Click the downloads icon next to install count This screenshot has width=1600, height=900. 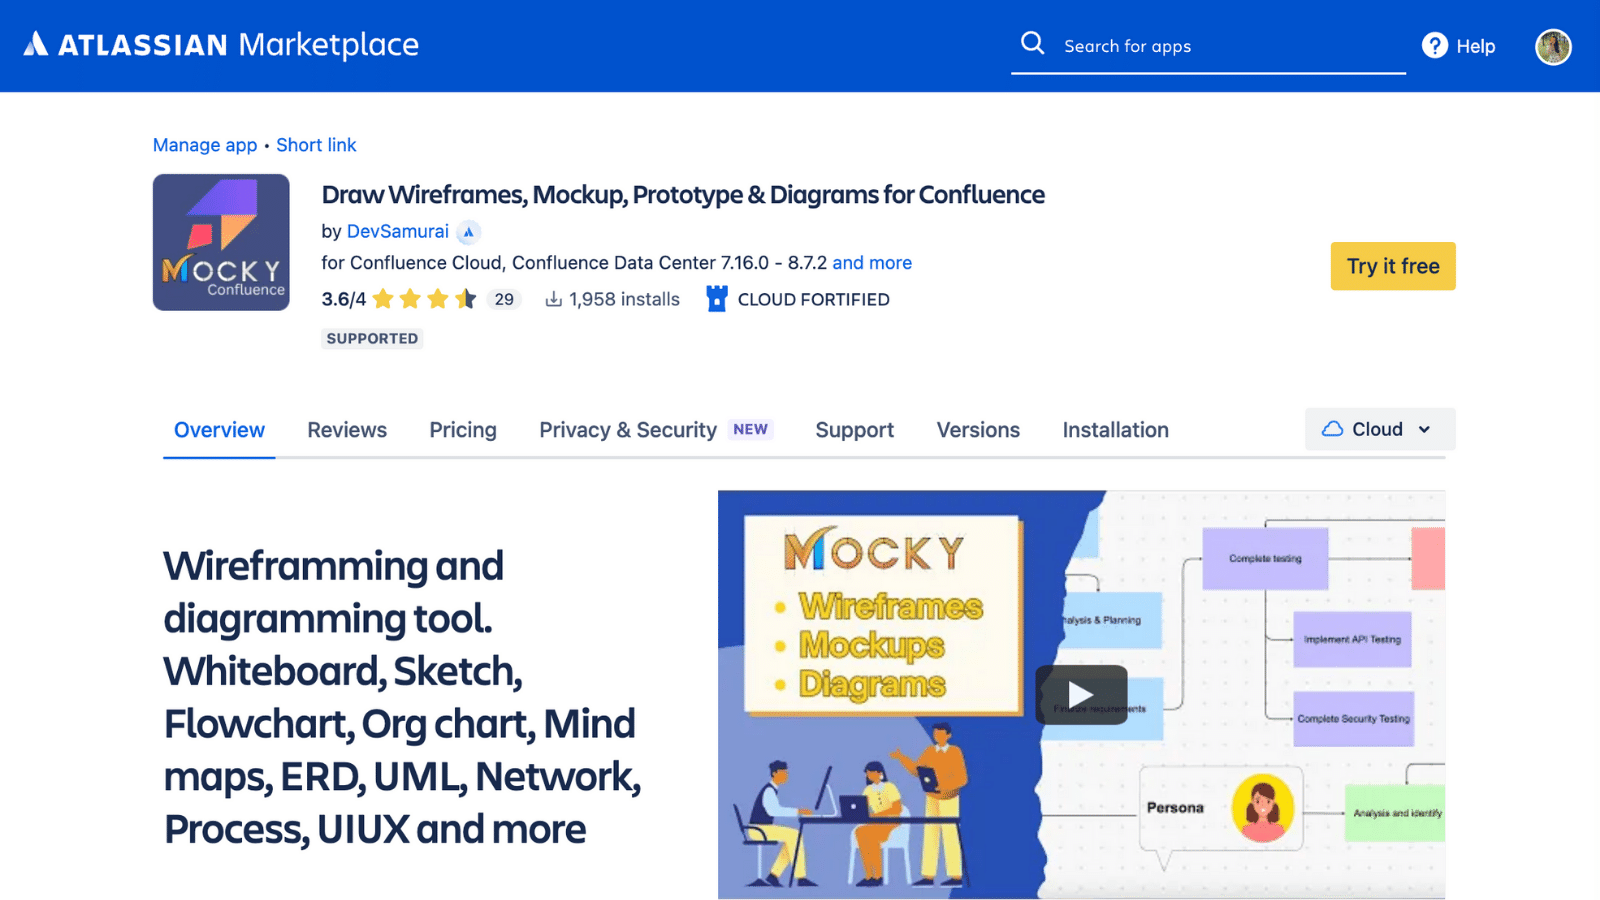pyautogui.click(x=552, y=298)
